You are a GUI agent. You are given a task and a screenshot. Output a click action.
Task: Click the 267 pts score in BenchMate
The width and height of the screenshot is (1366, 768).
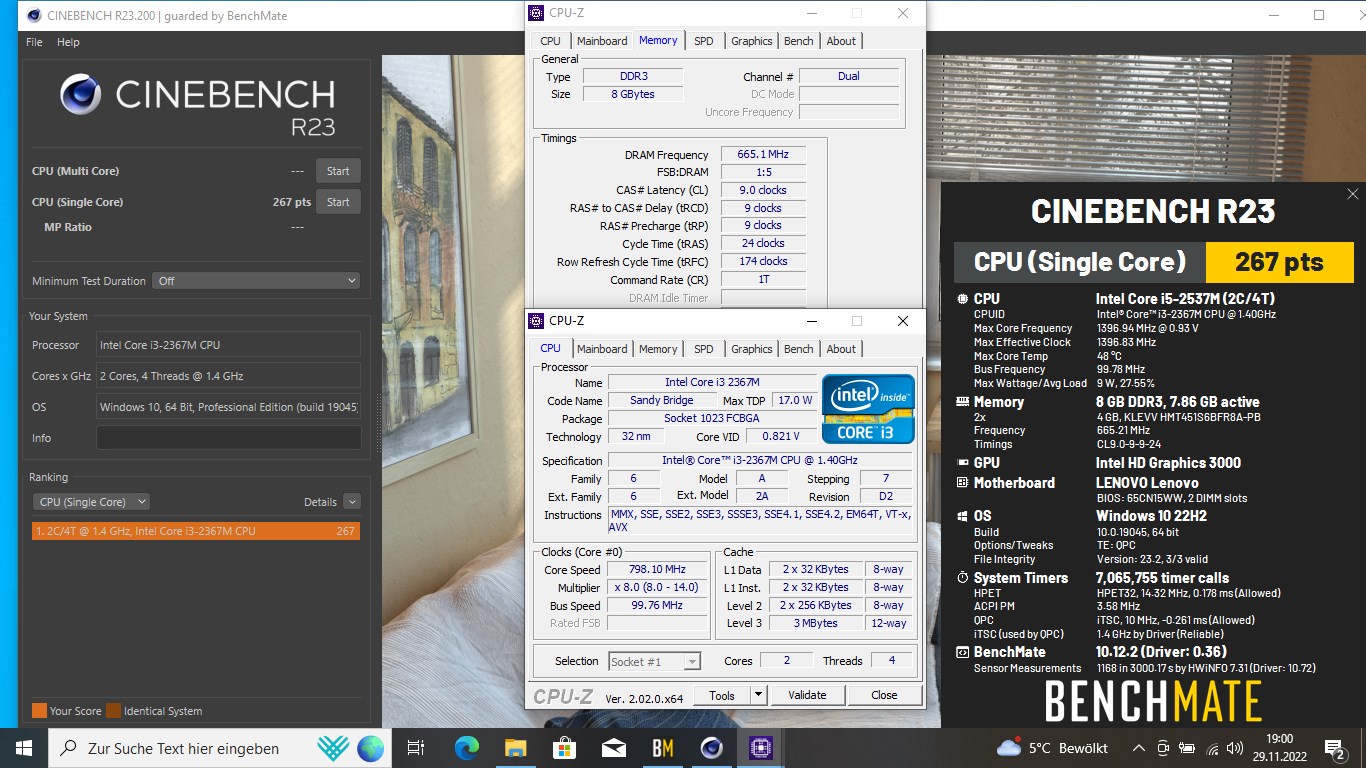point(1279,262)
